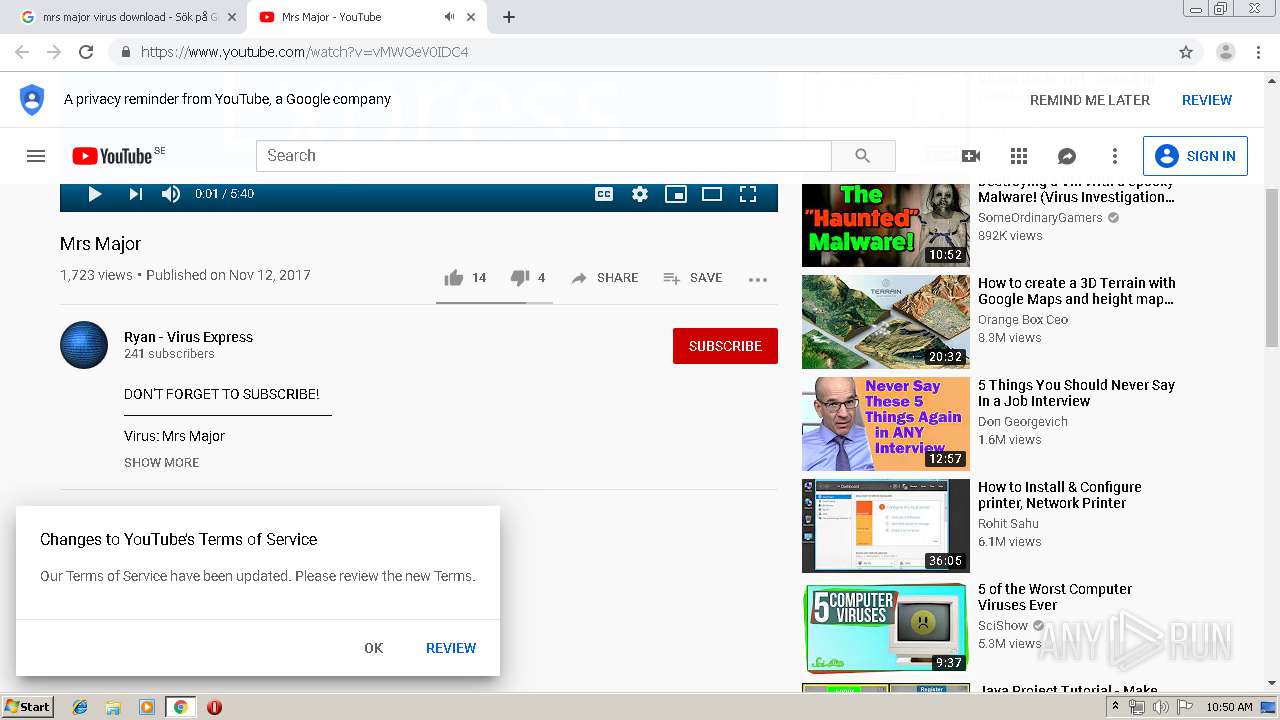Open the Chrome profile avatar

(x=1226, y=52)
